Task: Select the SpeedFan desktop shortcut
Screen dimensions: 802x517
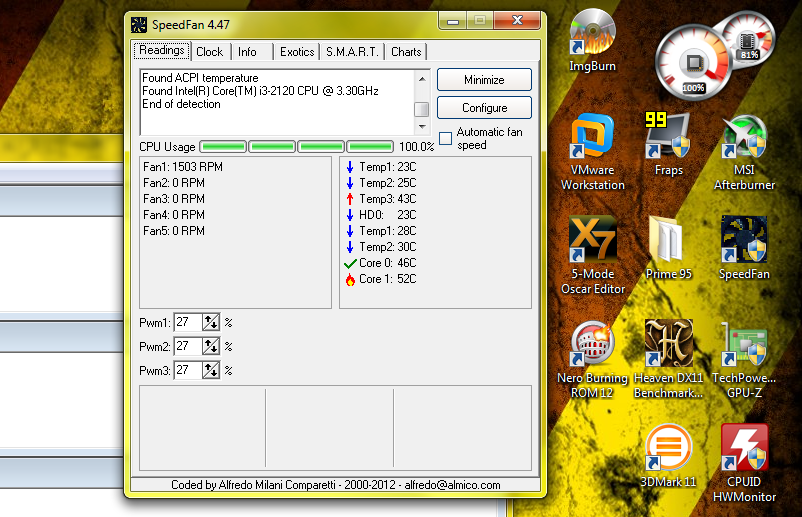Action: click(744, 248)
